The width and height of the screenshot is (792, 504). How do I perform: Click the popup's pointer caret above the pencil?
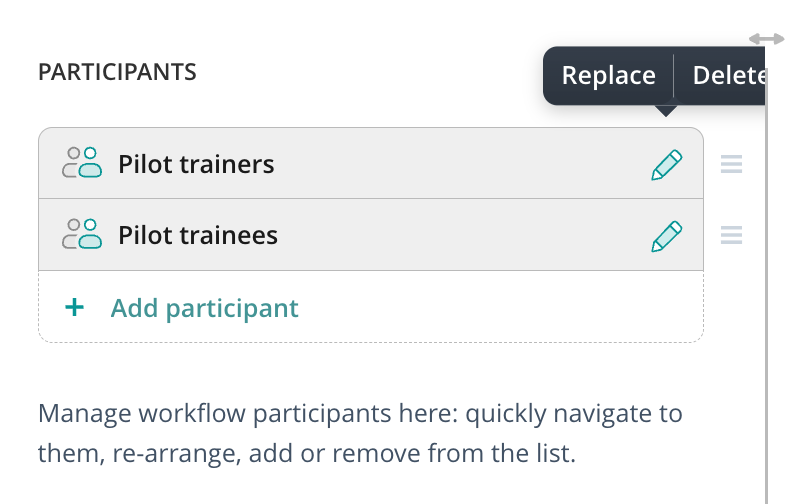click(x=666, y=111)
